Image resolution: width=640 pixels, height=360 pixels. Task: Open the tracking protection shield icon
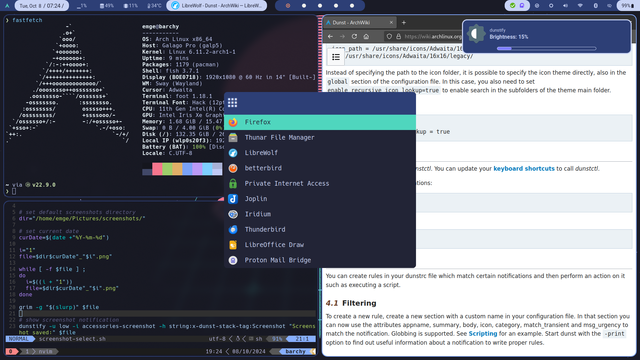[389, 36]
